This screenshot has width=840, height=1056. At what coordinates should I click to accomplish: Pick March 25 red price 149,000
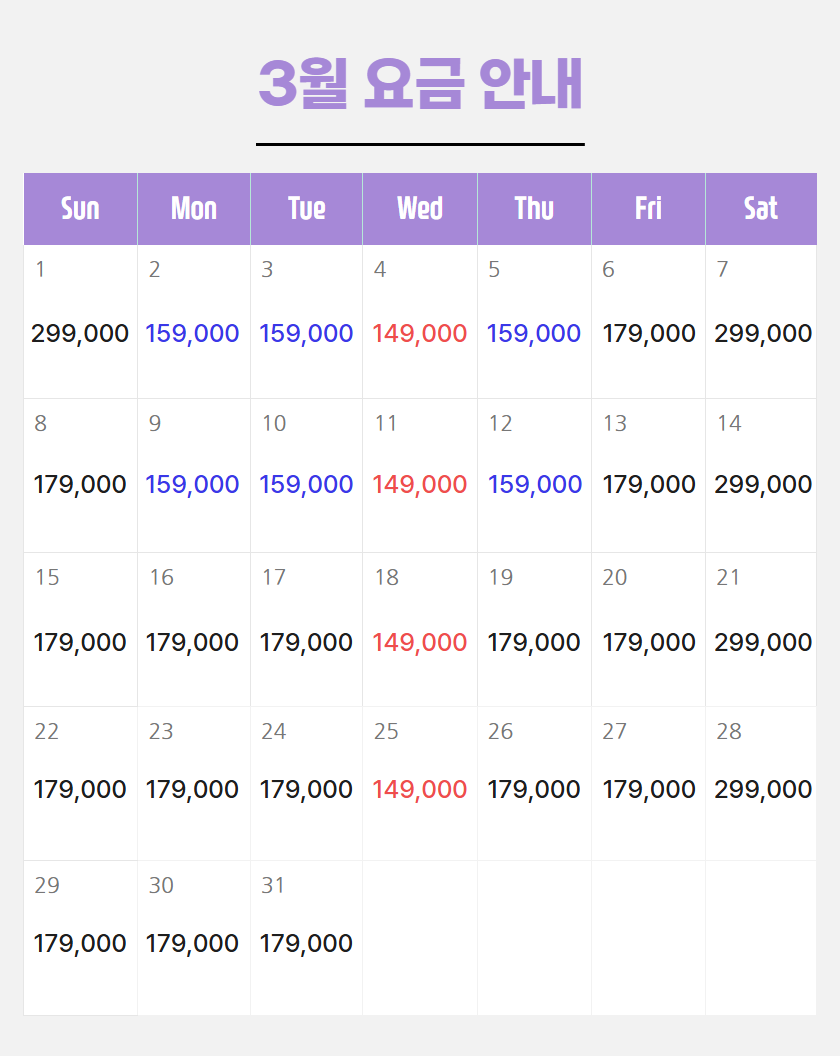420,789
